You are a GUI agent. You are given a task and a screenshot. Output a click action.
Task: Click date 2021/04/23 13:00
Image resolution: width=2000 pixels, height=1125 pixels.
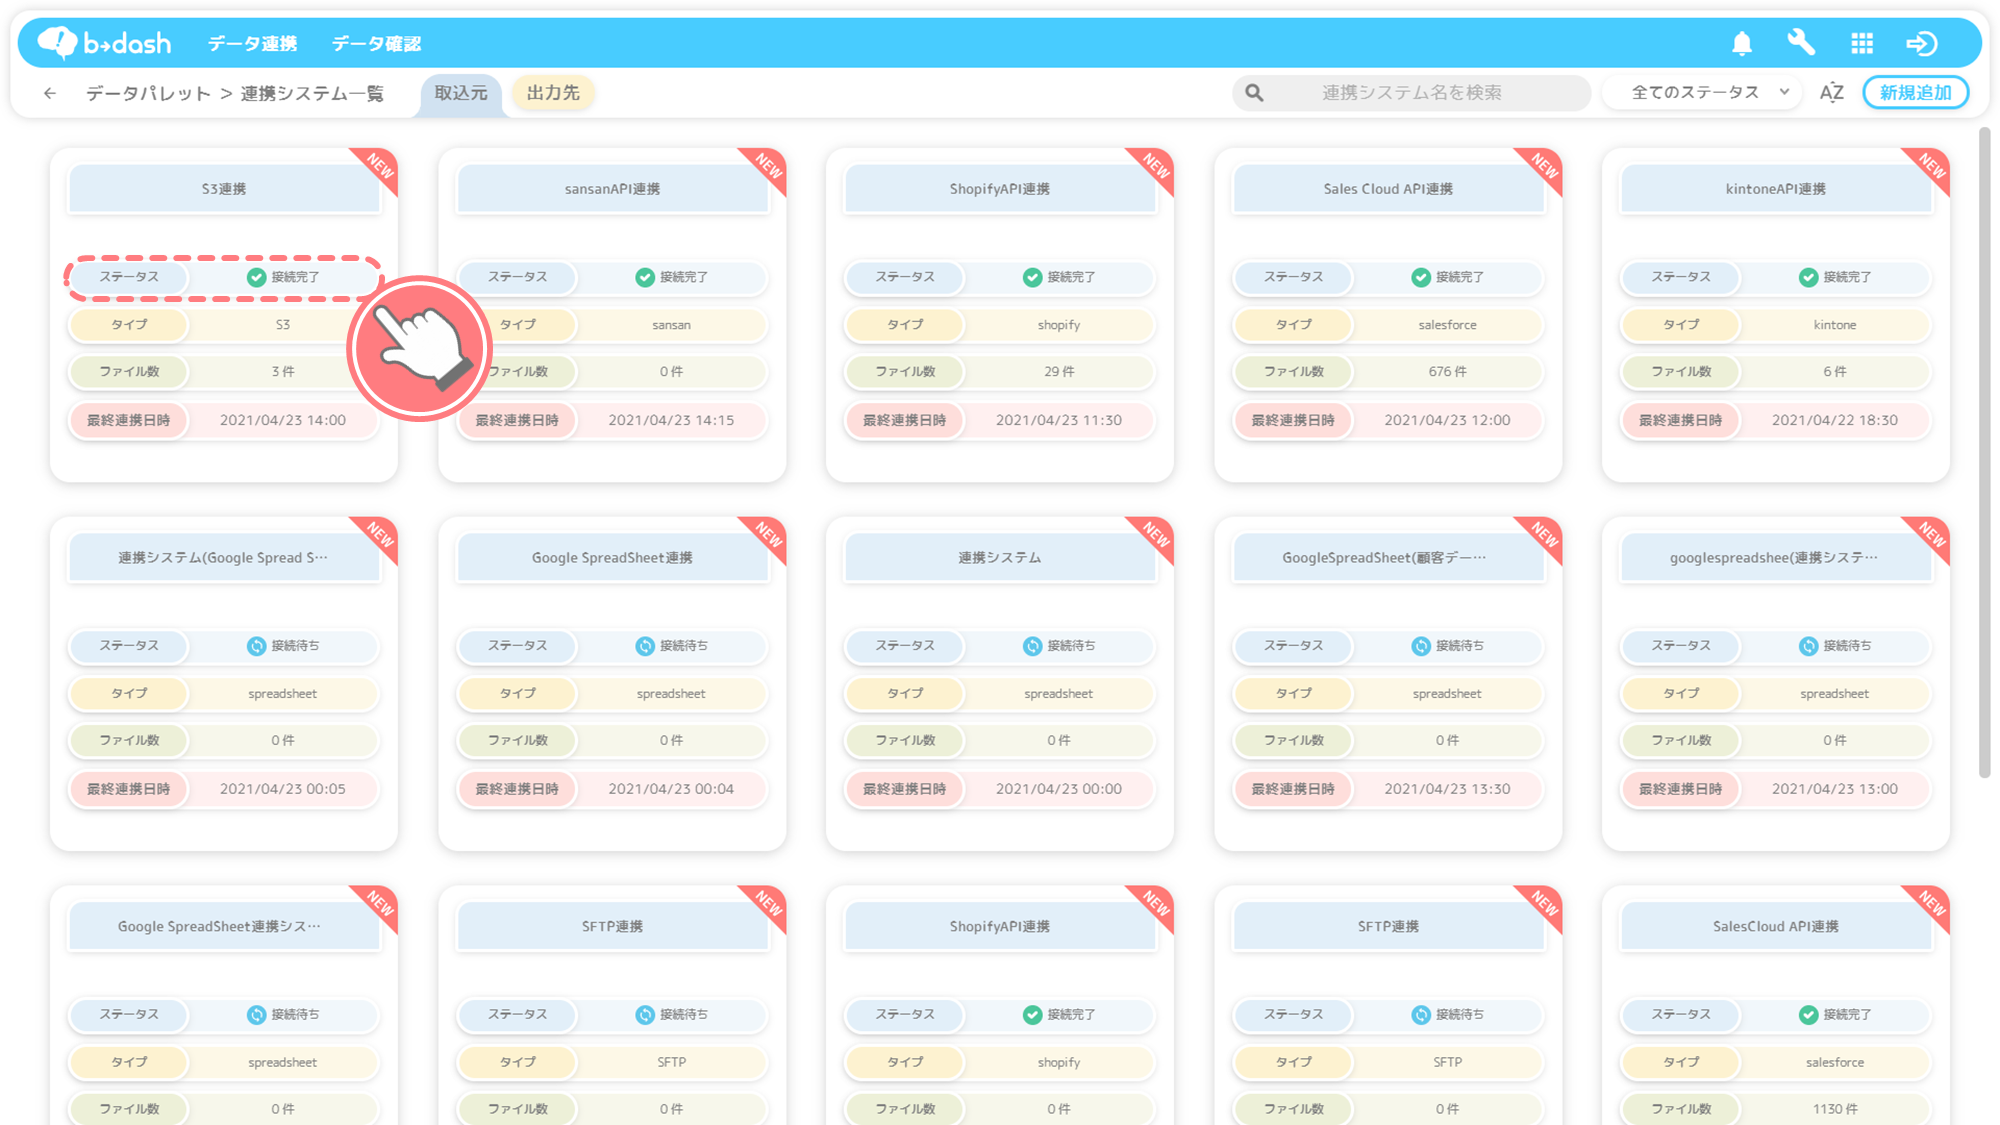(1835, 789)
